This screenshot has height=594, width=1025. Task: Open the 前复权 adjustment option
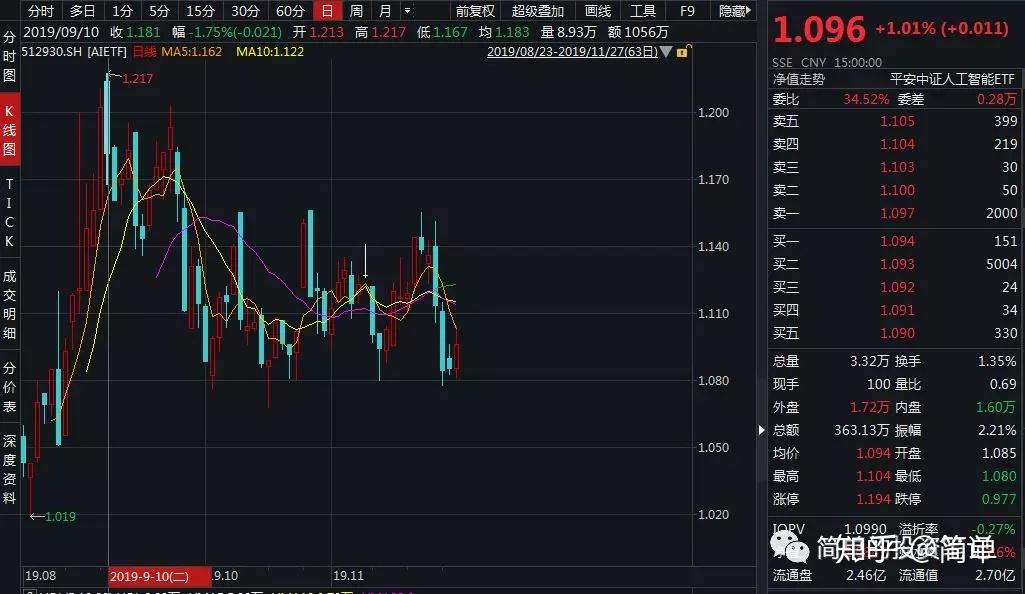[475, 11]
